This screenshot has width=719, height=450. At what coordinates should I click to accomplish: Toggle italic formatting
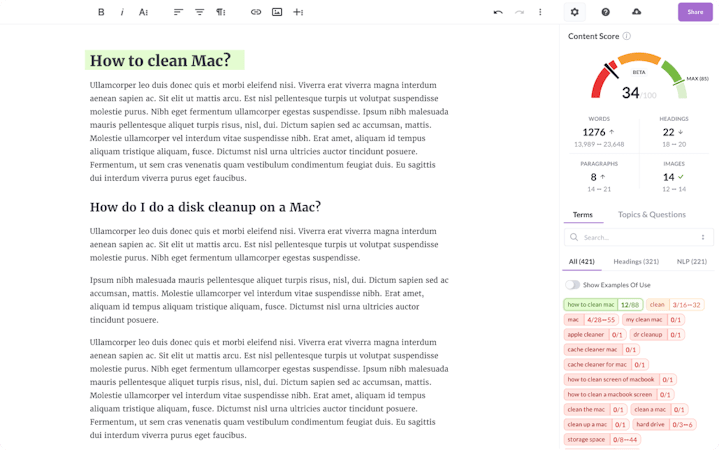point(122,12)
